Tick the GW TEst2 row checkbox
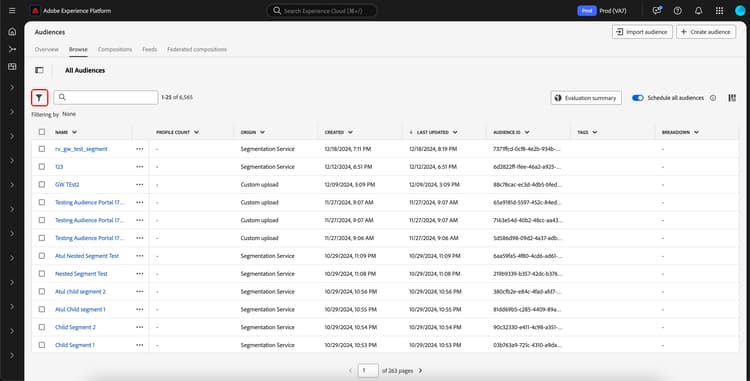 (x=42, y=184)
